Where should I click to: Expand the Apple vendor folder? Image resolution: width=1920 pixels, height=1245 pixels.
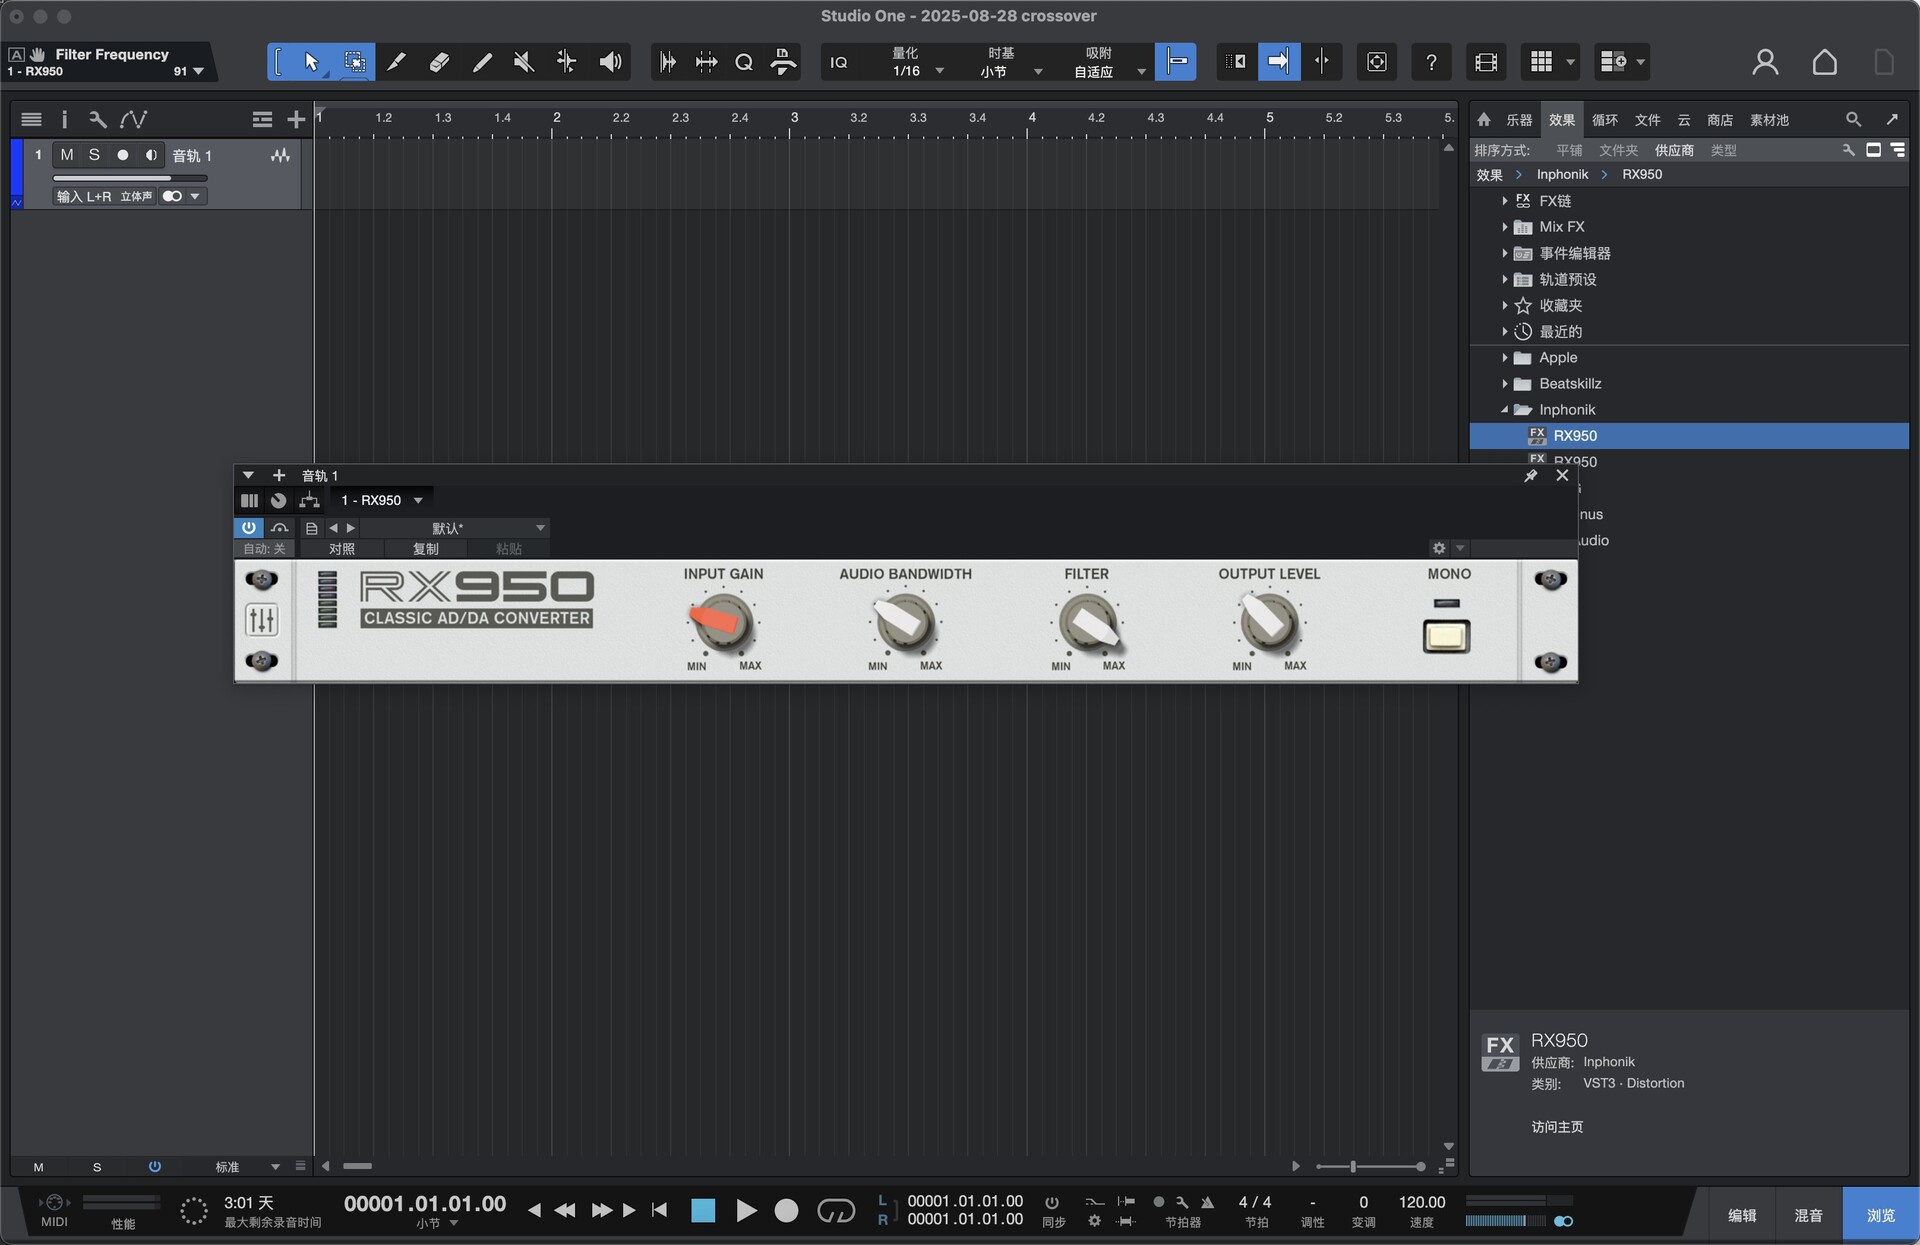tap(1504, 357)
